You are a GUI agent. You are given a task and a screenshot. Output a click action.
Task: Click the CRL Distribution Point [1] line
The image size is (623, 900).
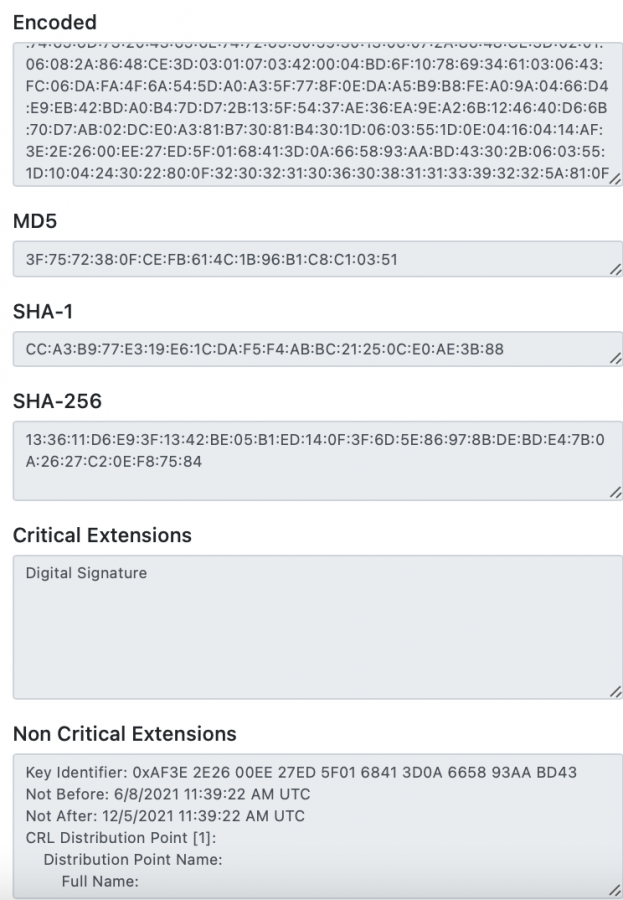click(x=121, y=838)
